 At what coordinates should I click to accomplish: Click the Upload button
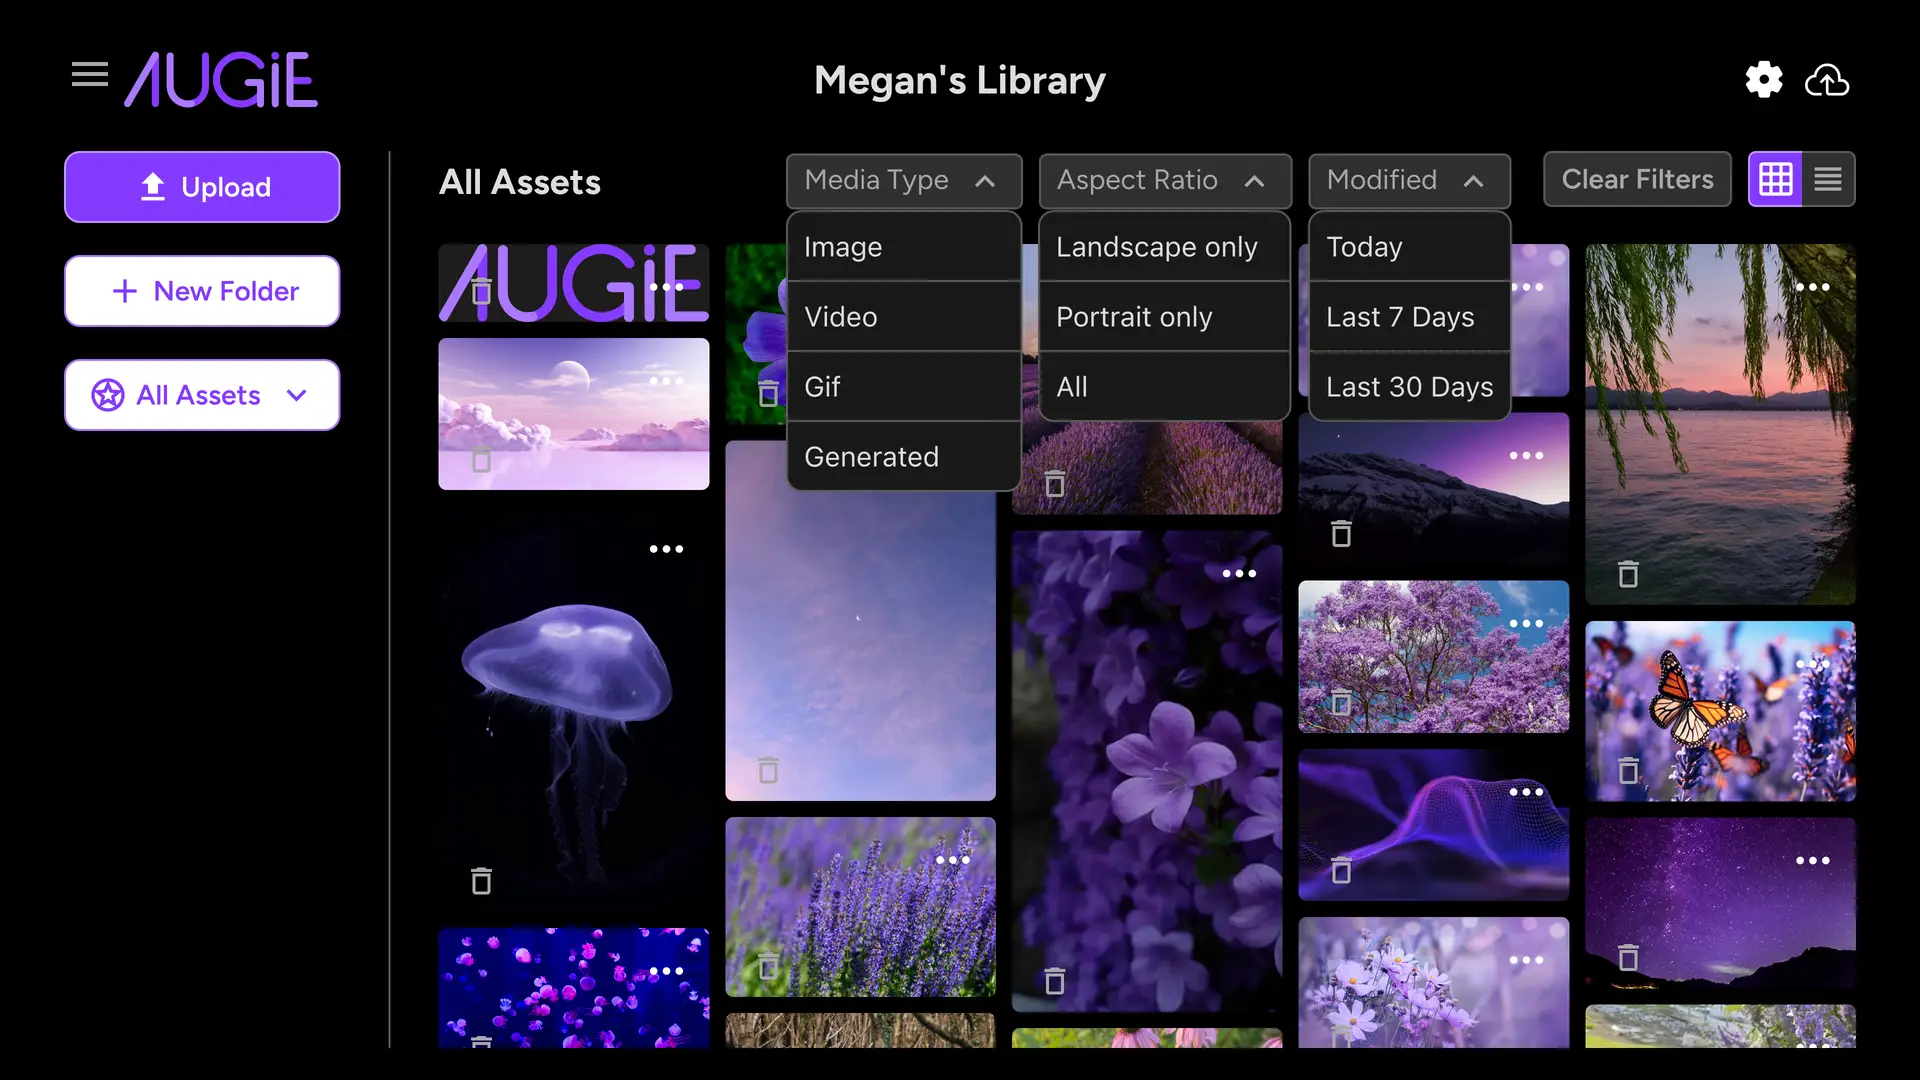(x=202, y=187)
